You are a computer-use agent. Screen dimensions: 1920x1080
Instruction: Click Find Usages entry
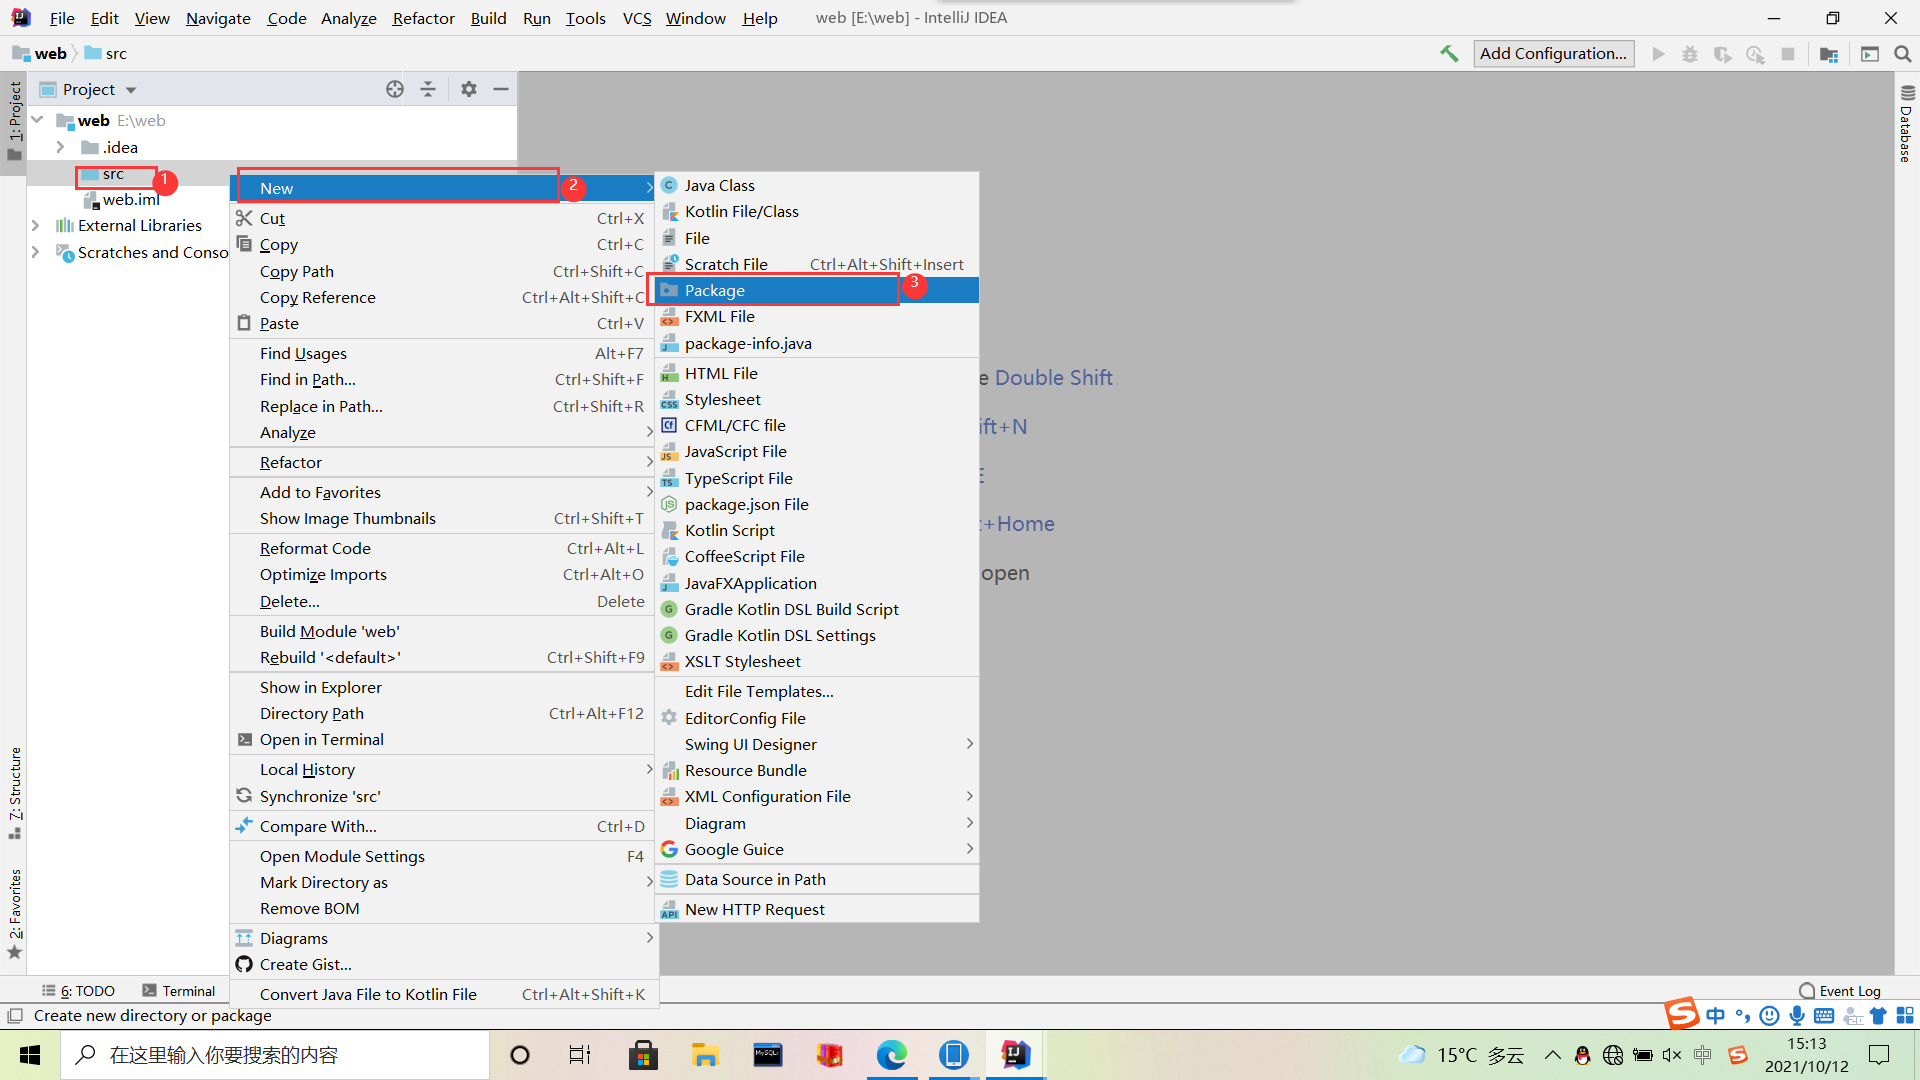tap(444, 353)
